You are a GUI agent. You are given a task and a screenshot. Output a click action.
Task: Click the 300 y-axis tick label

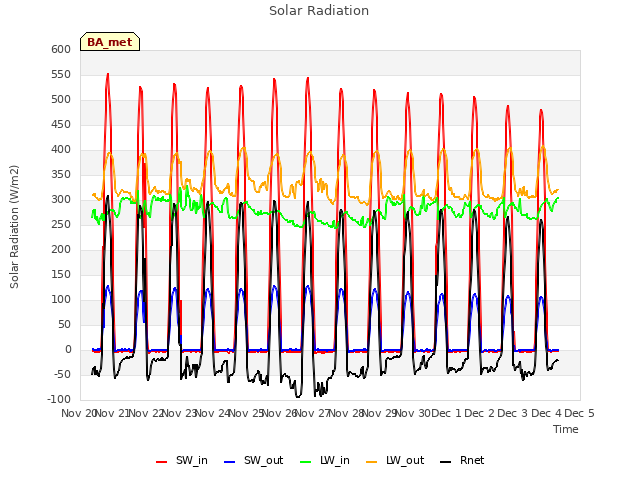pos(61,200)
